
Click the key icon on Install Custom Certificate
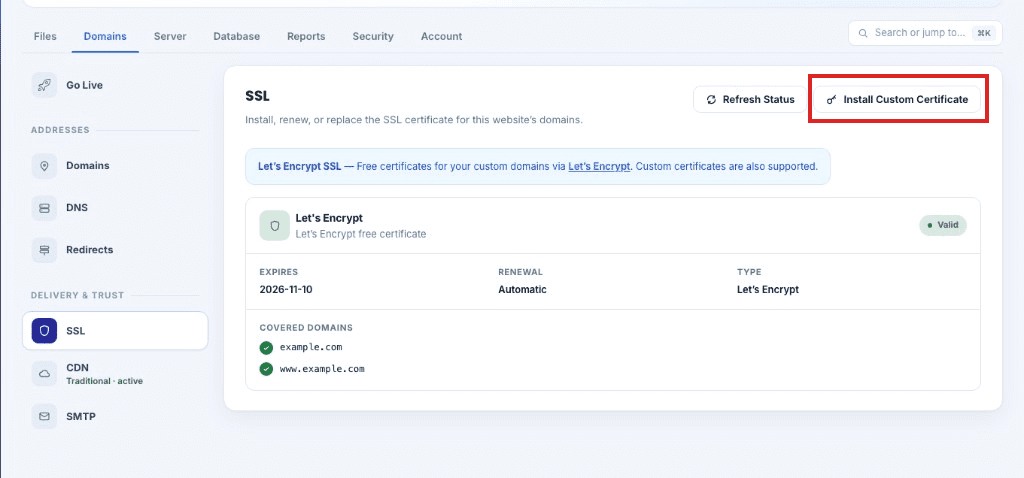pyautogui.click(x=831, y=100)
